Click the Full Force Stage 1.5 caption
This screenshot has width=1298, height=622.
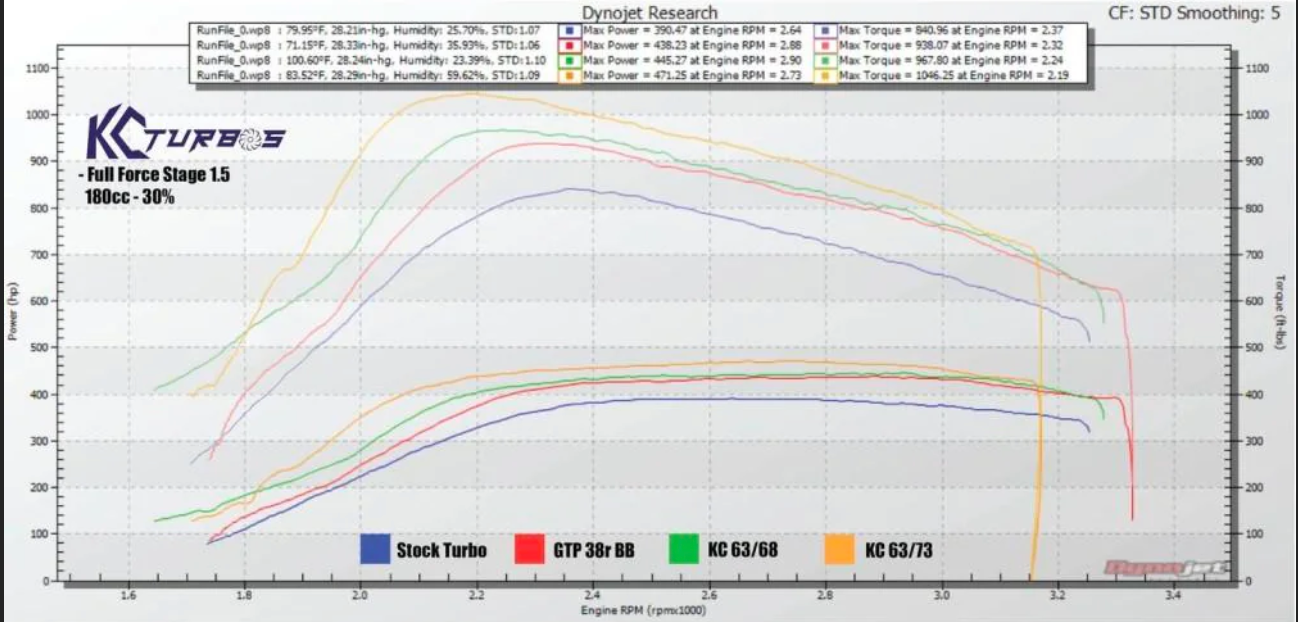(x=154, y=175)
